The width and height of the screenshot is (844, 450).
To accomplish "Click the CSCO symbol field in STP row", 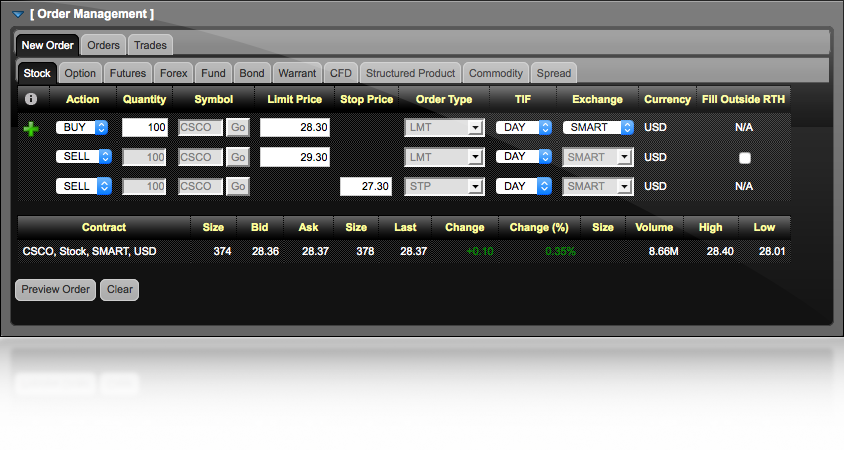I will click(x=200, y=186).
